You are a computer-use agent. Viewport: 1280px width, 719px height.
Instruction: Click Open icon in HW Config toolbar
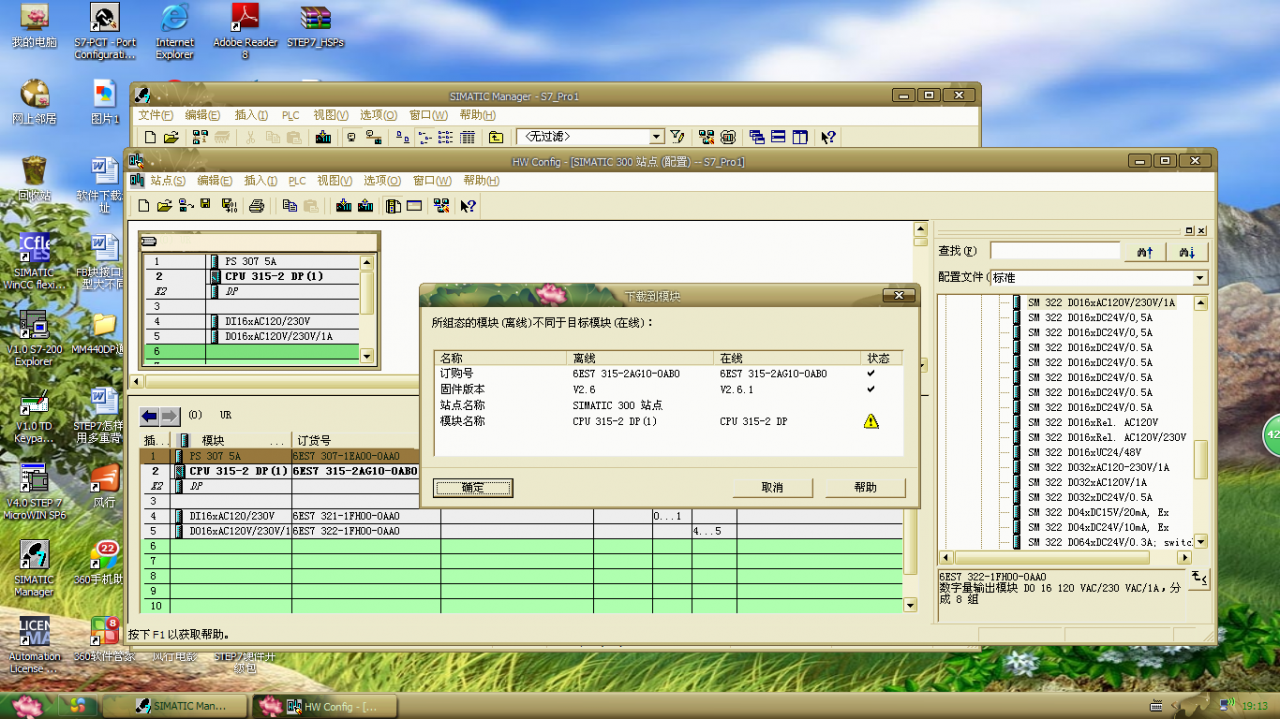[164, 206]
